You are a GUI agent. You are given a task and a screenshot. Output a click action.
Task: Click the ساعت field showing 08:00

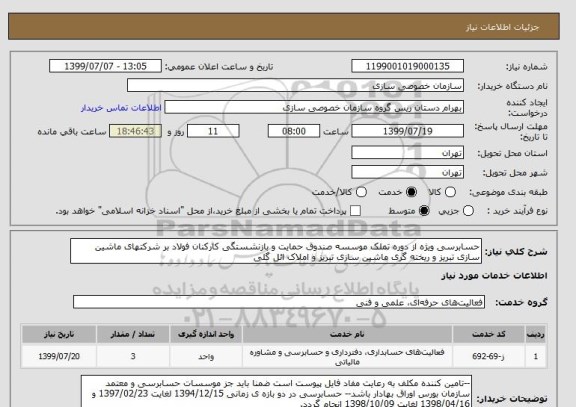tap(294, 131)
